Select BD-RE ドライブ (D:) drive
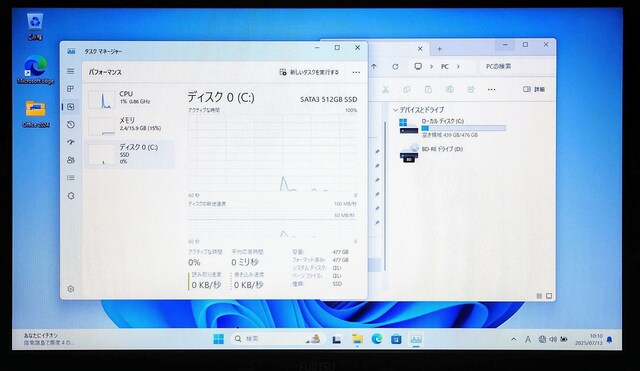 click(x=431, y=153)
